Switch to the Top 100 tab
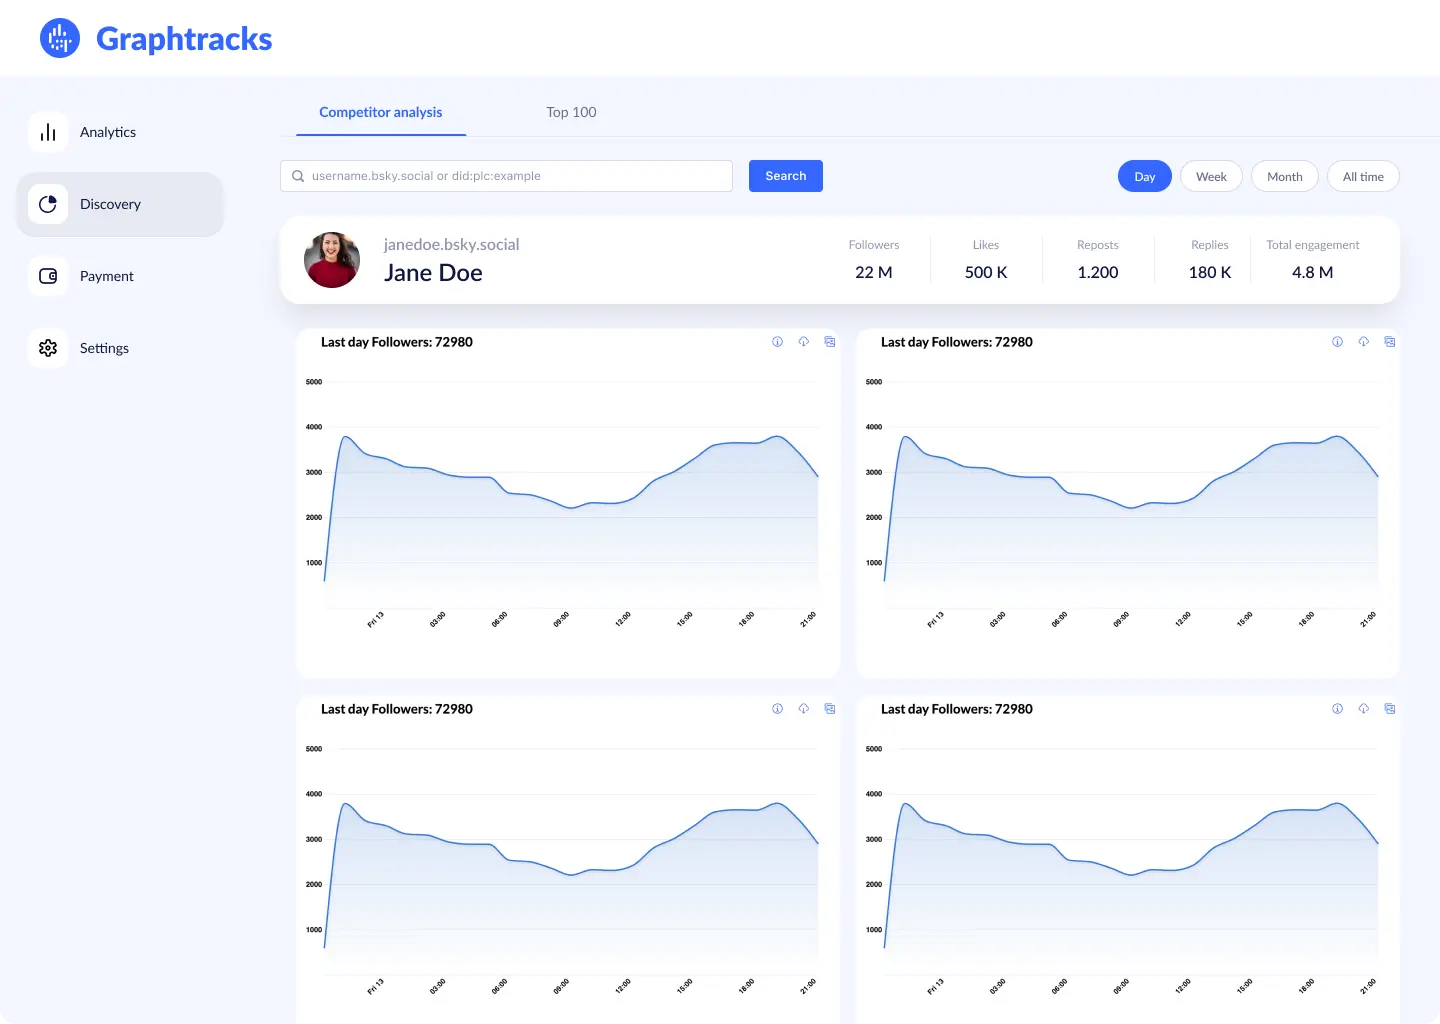This screenshot has height=1024, width=1440. pos(571,113)
